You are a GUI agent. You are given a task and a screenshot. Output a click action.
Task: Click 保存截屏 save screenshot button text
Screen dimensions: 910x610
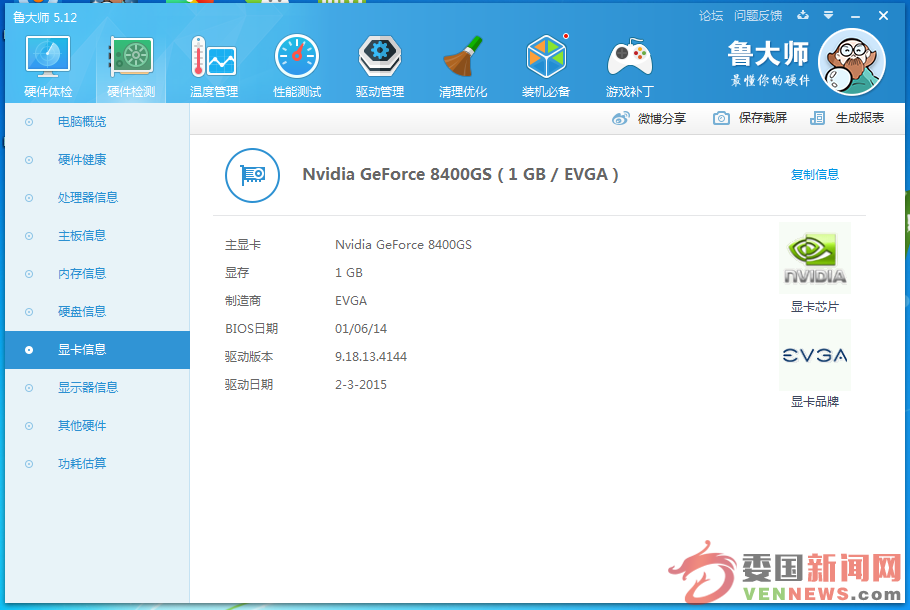(x=763, y=118)
